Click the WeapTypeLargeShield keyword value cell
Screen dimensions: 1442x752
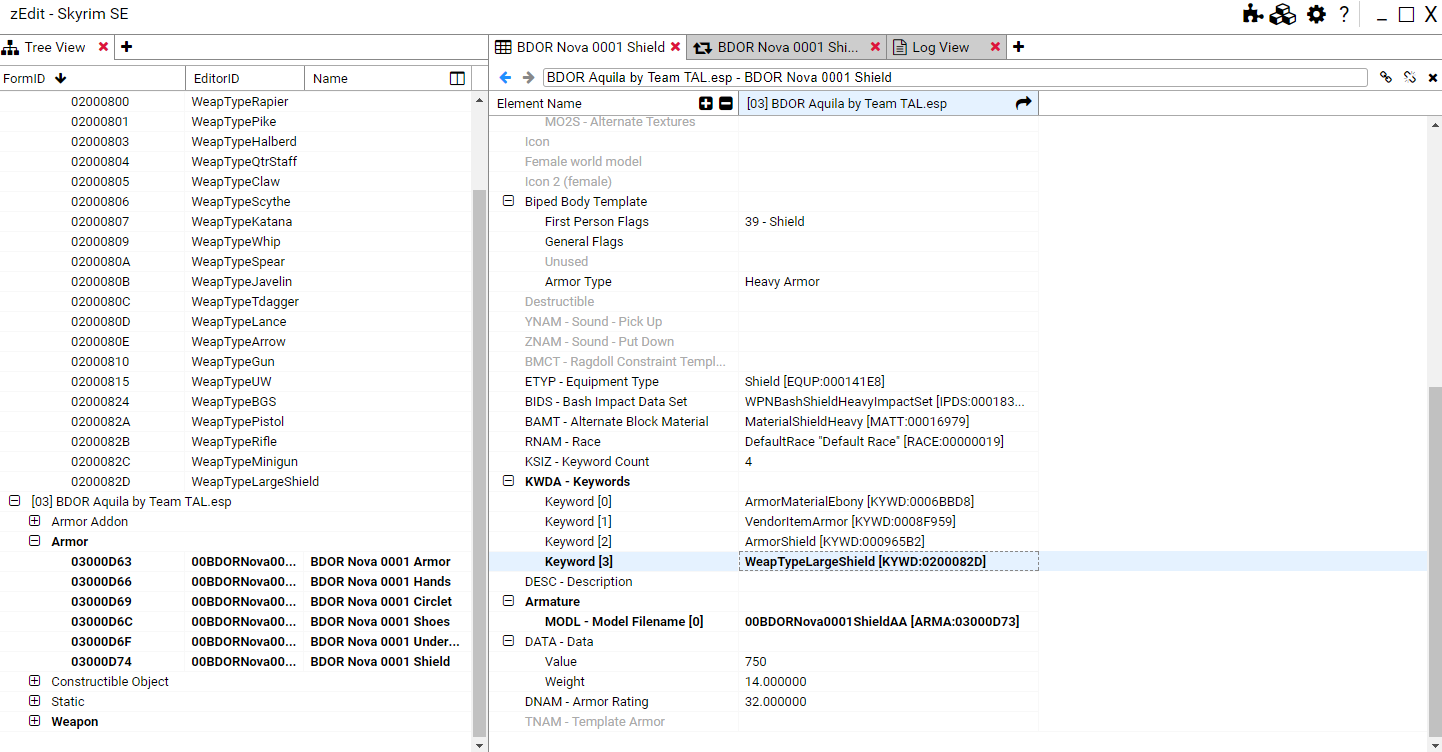tap(888, 561)
